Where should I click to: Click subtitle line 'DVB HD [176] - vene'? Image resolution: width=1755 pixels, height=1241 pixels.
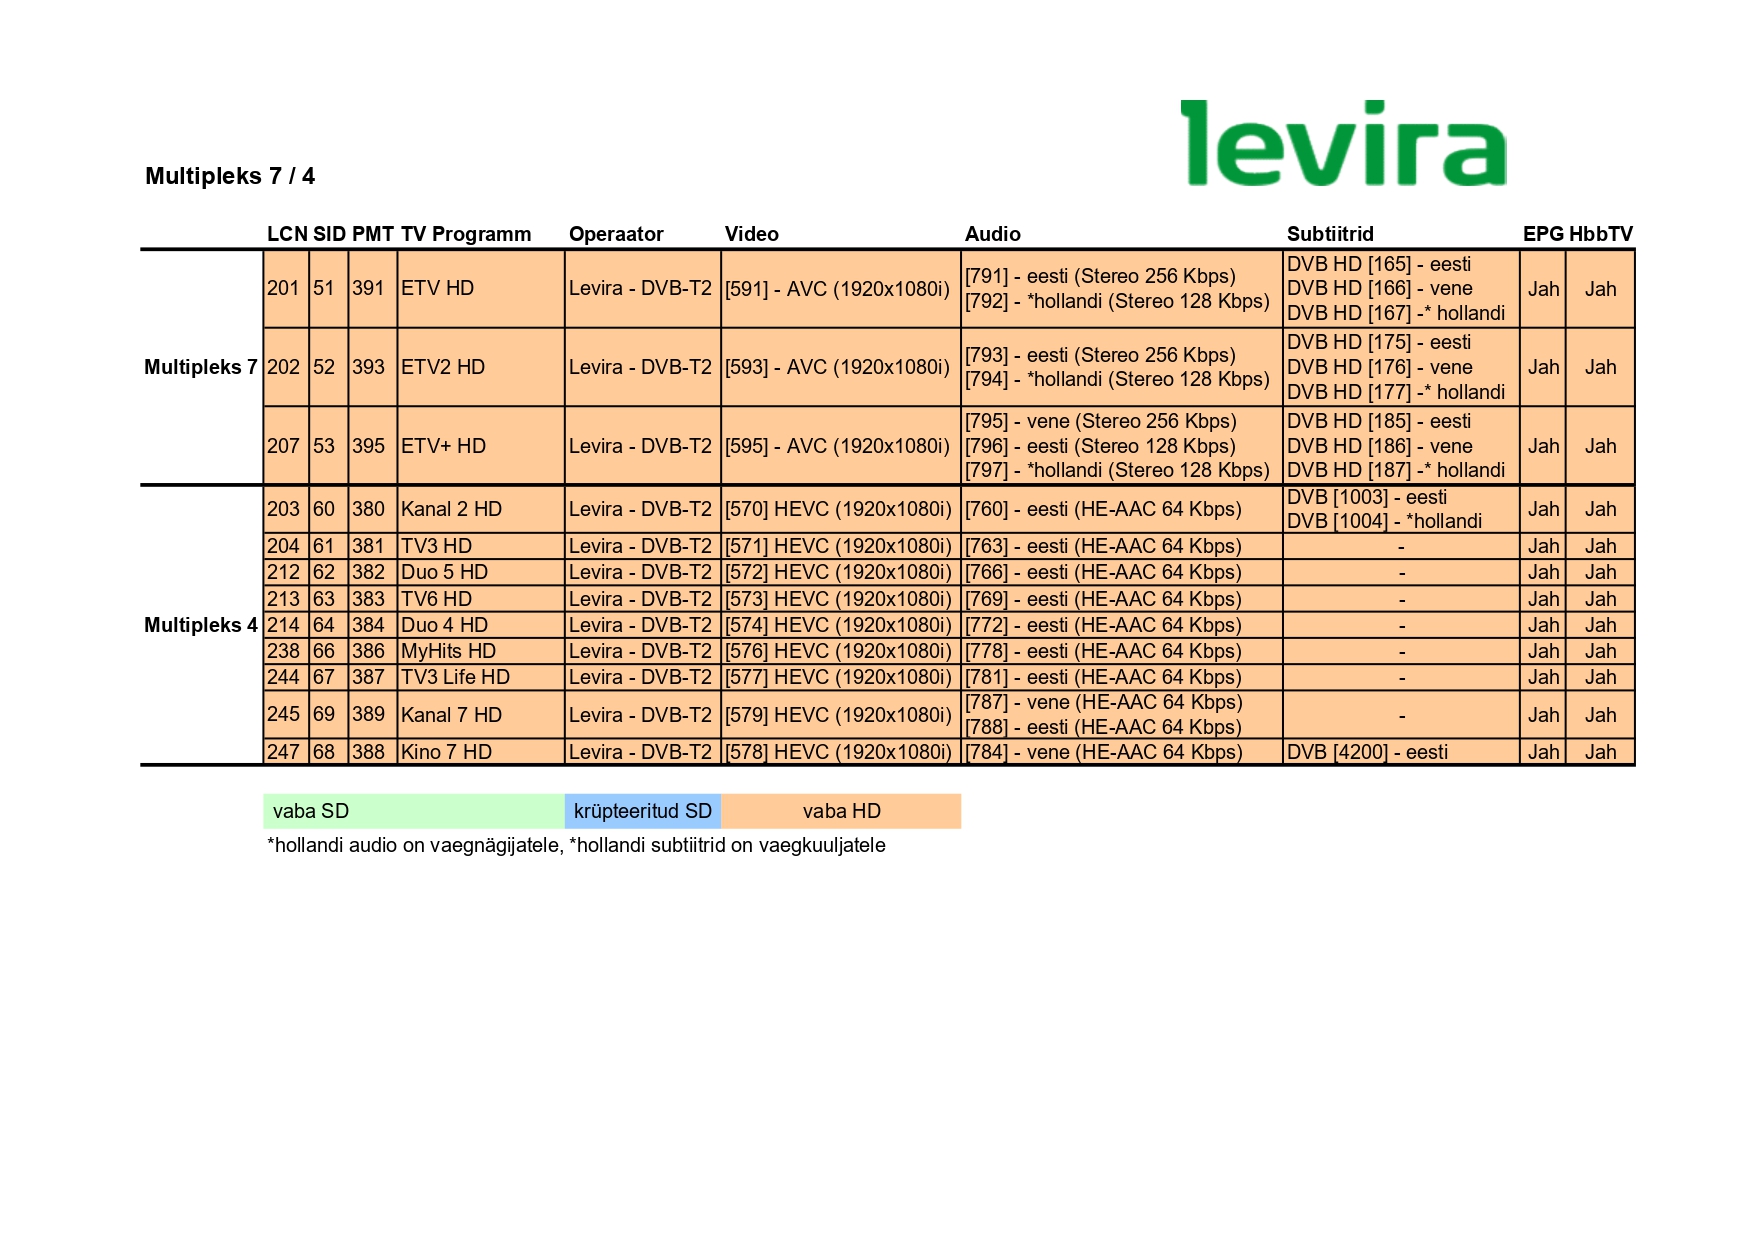tap(1380, 367)
